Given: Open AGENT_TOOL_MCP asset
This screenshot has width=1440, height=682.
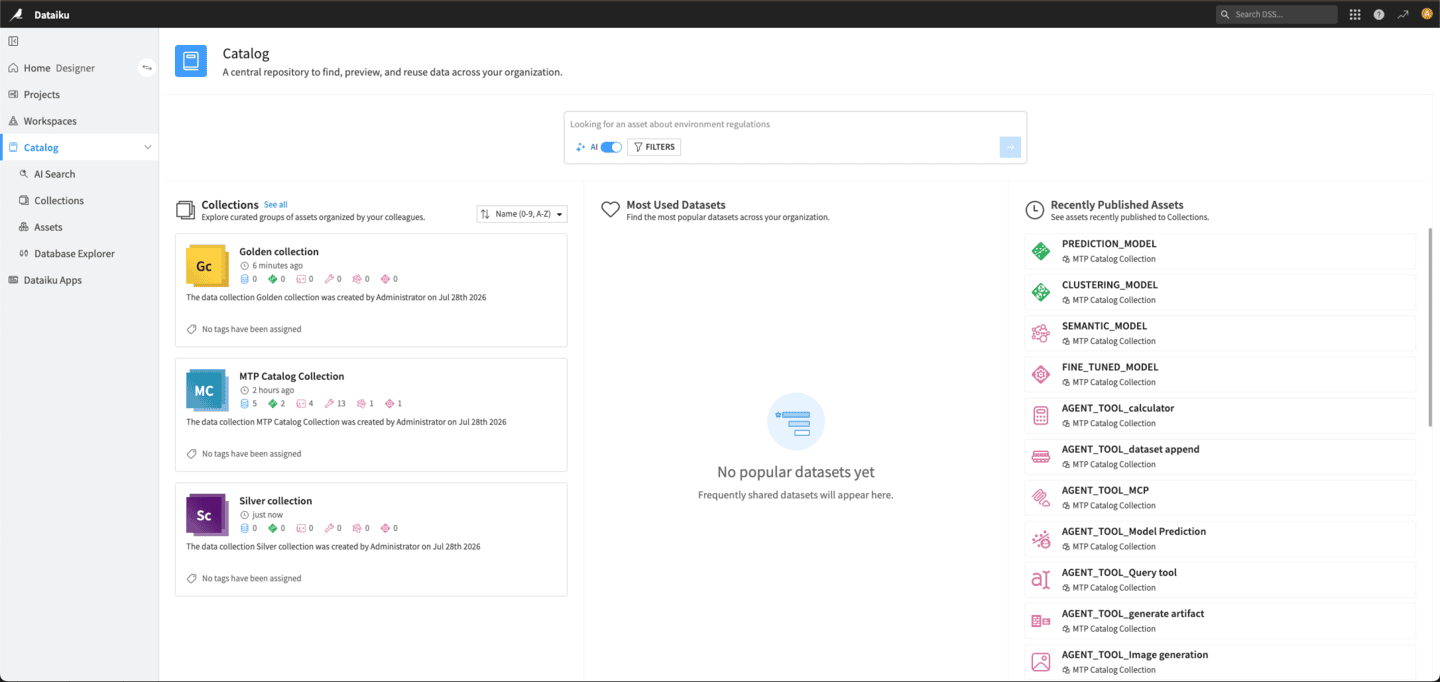Looking at the screenshot, I should tap(1220, 497).
